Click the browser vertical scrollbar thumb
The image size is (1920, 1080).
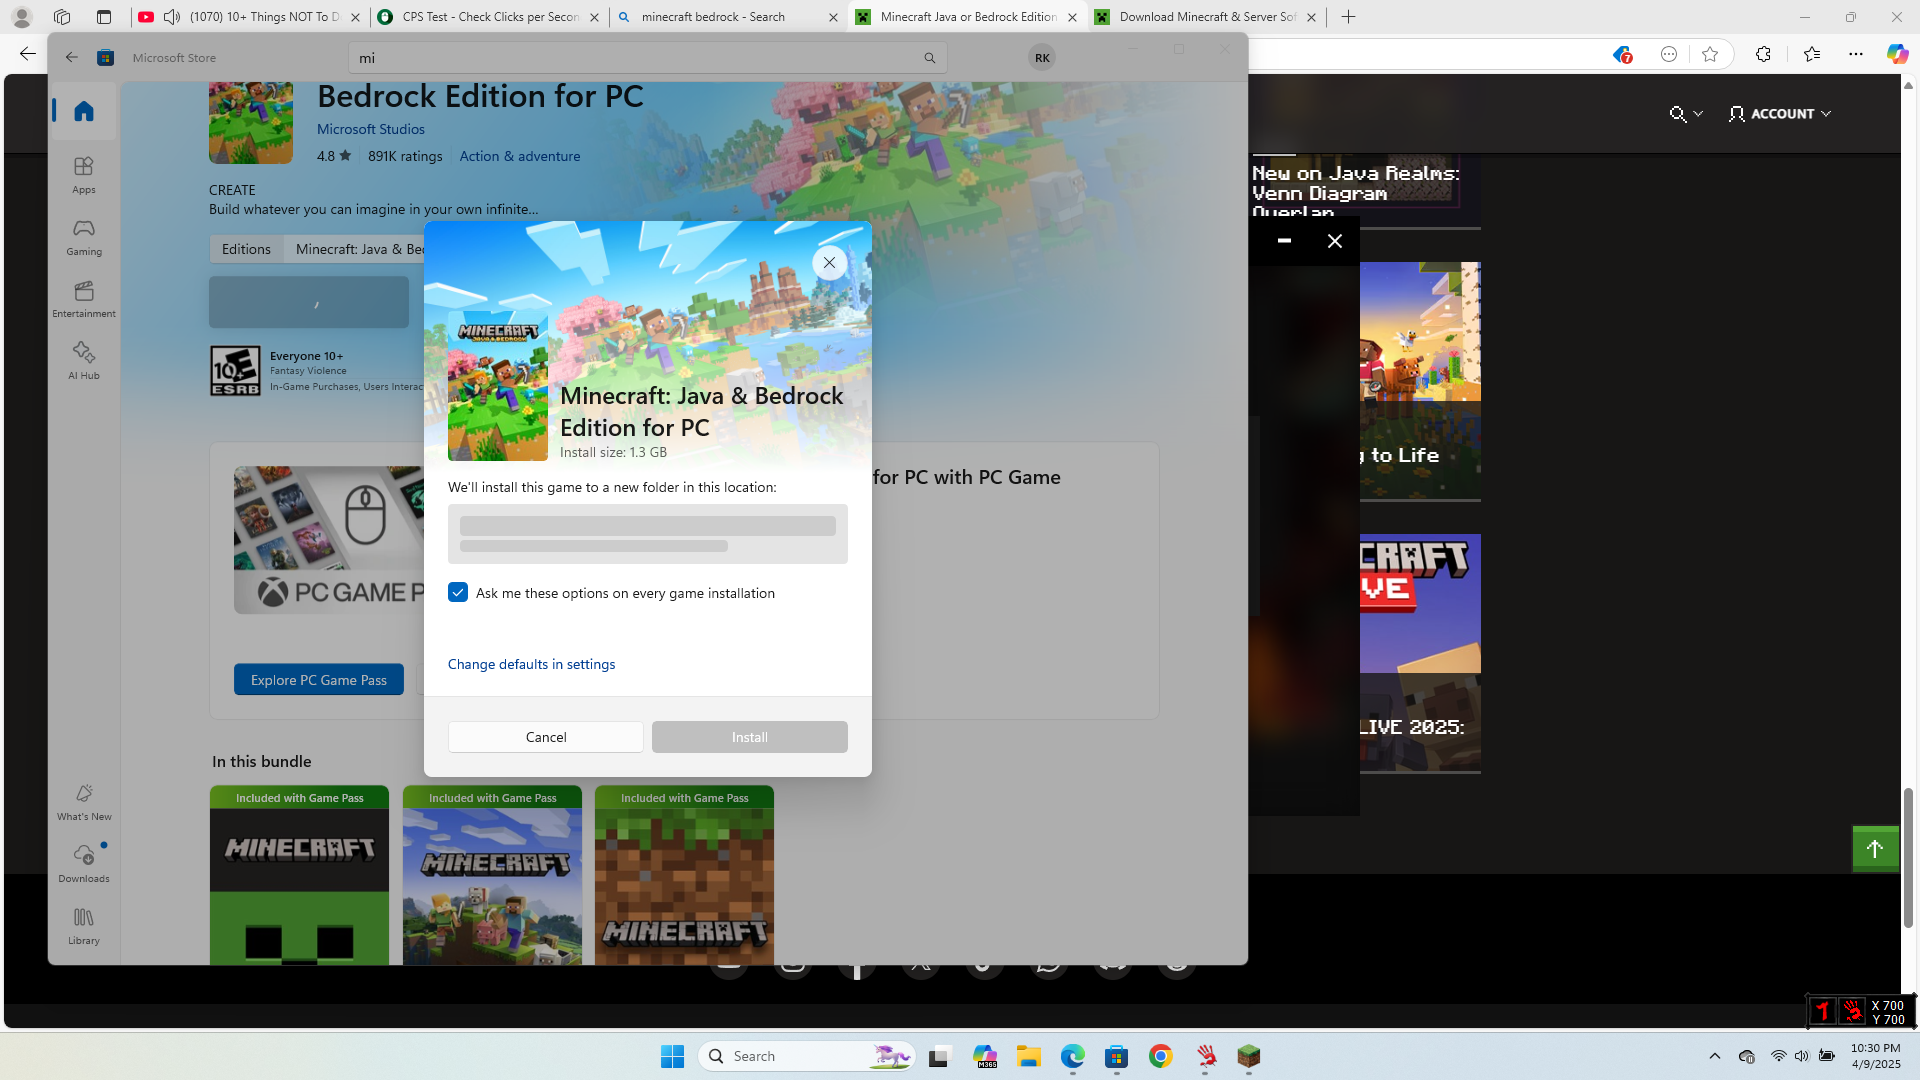[x=1908, y=856]
